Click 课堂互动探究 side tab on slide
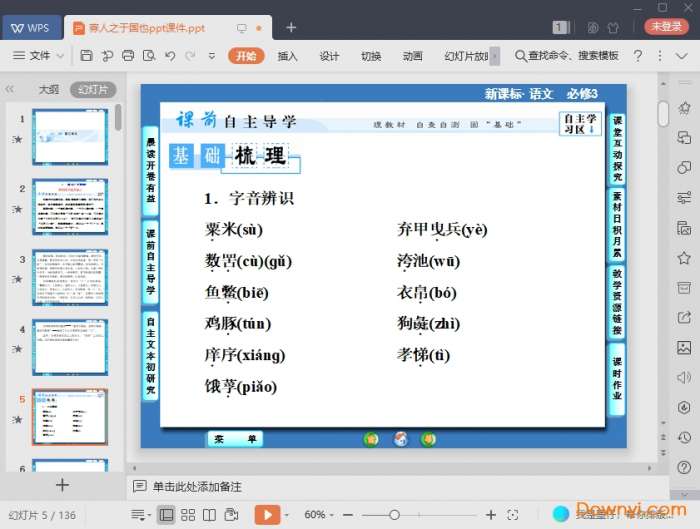Image resolution: width=700 pixels, height=529 pixels. 617,149
